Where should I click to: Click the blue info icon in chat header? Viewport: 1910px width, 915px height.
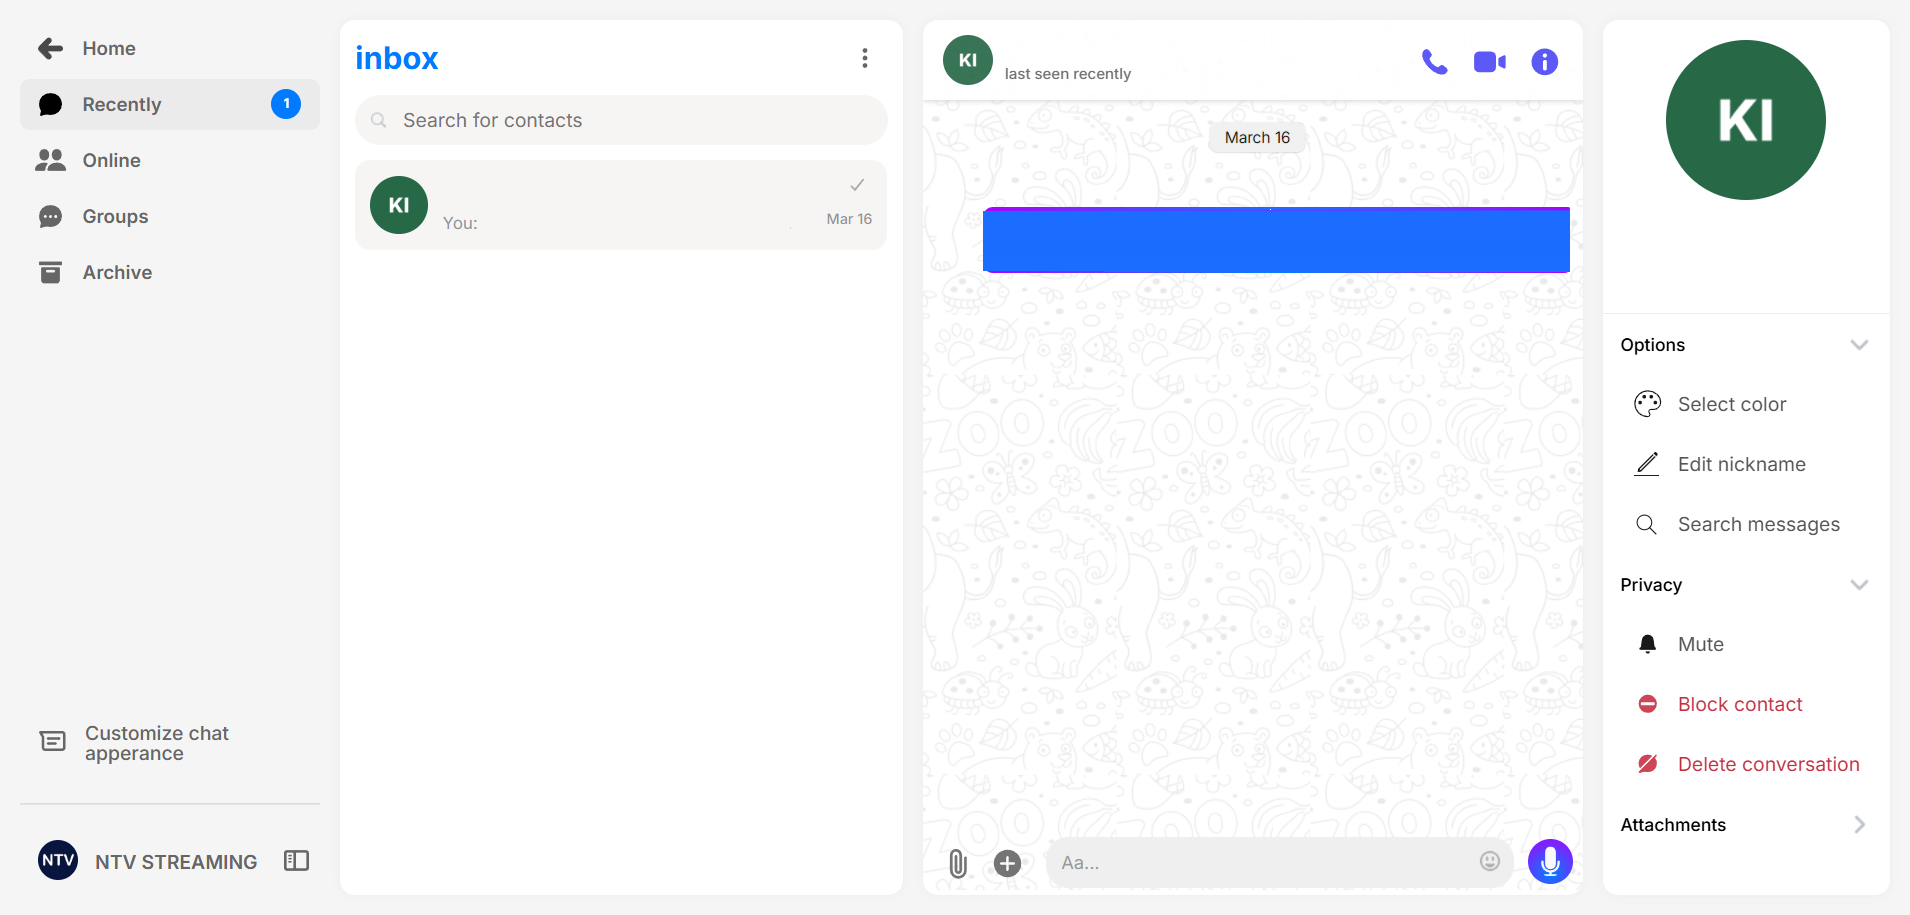tap(1544, 62)
